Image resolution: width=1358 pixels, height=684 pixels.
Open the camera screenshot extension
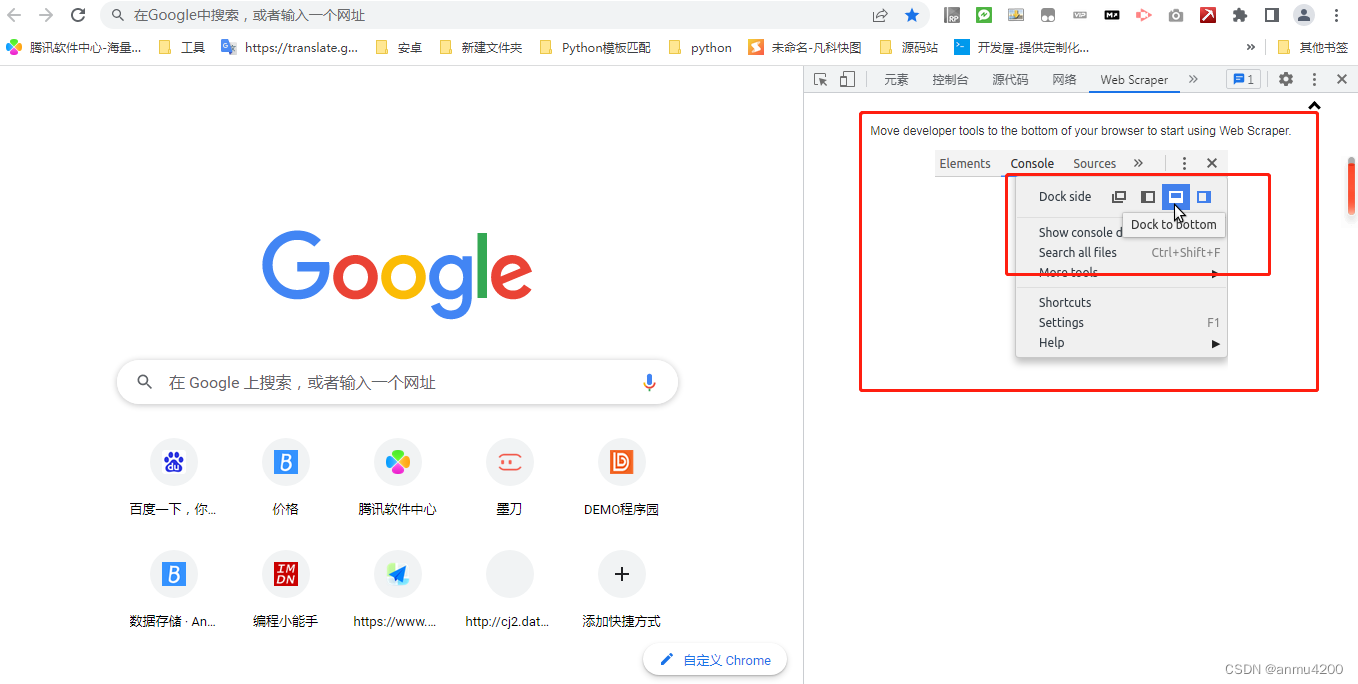pos(1176,15)
